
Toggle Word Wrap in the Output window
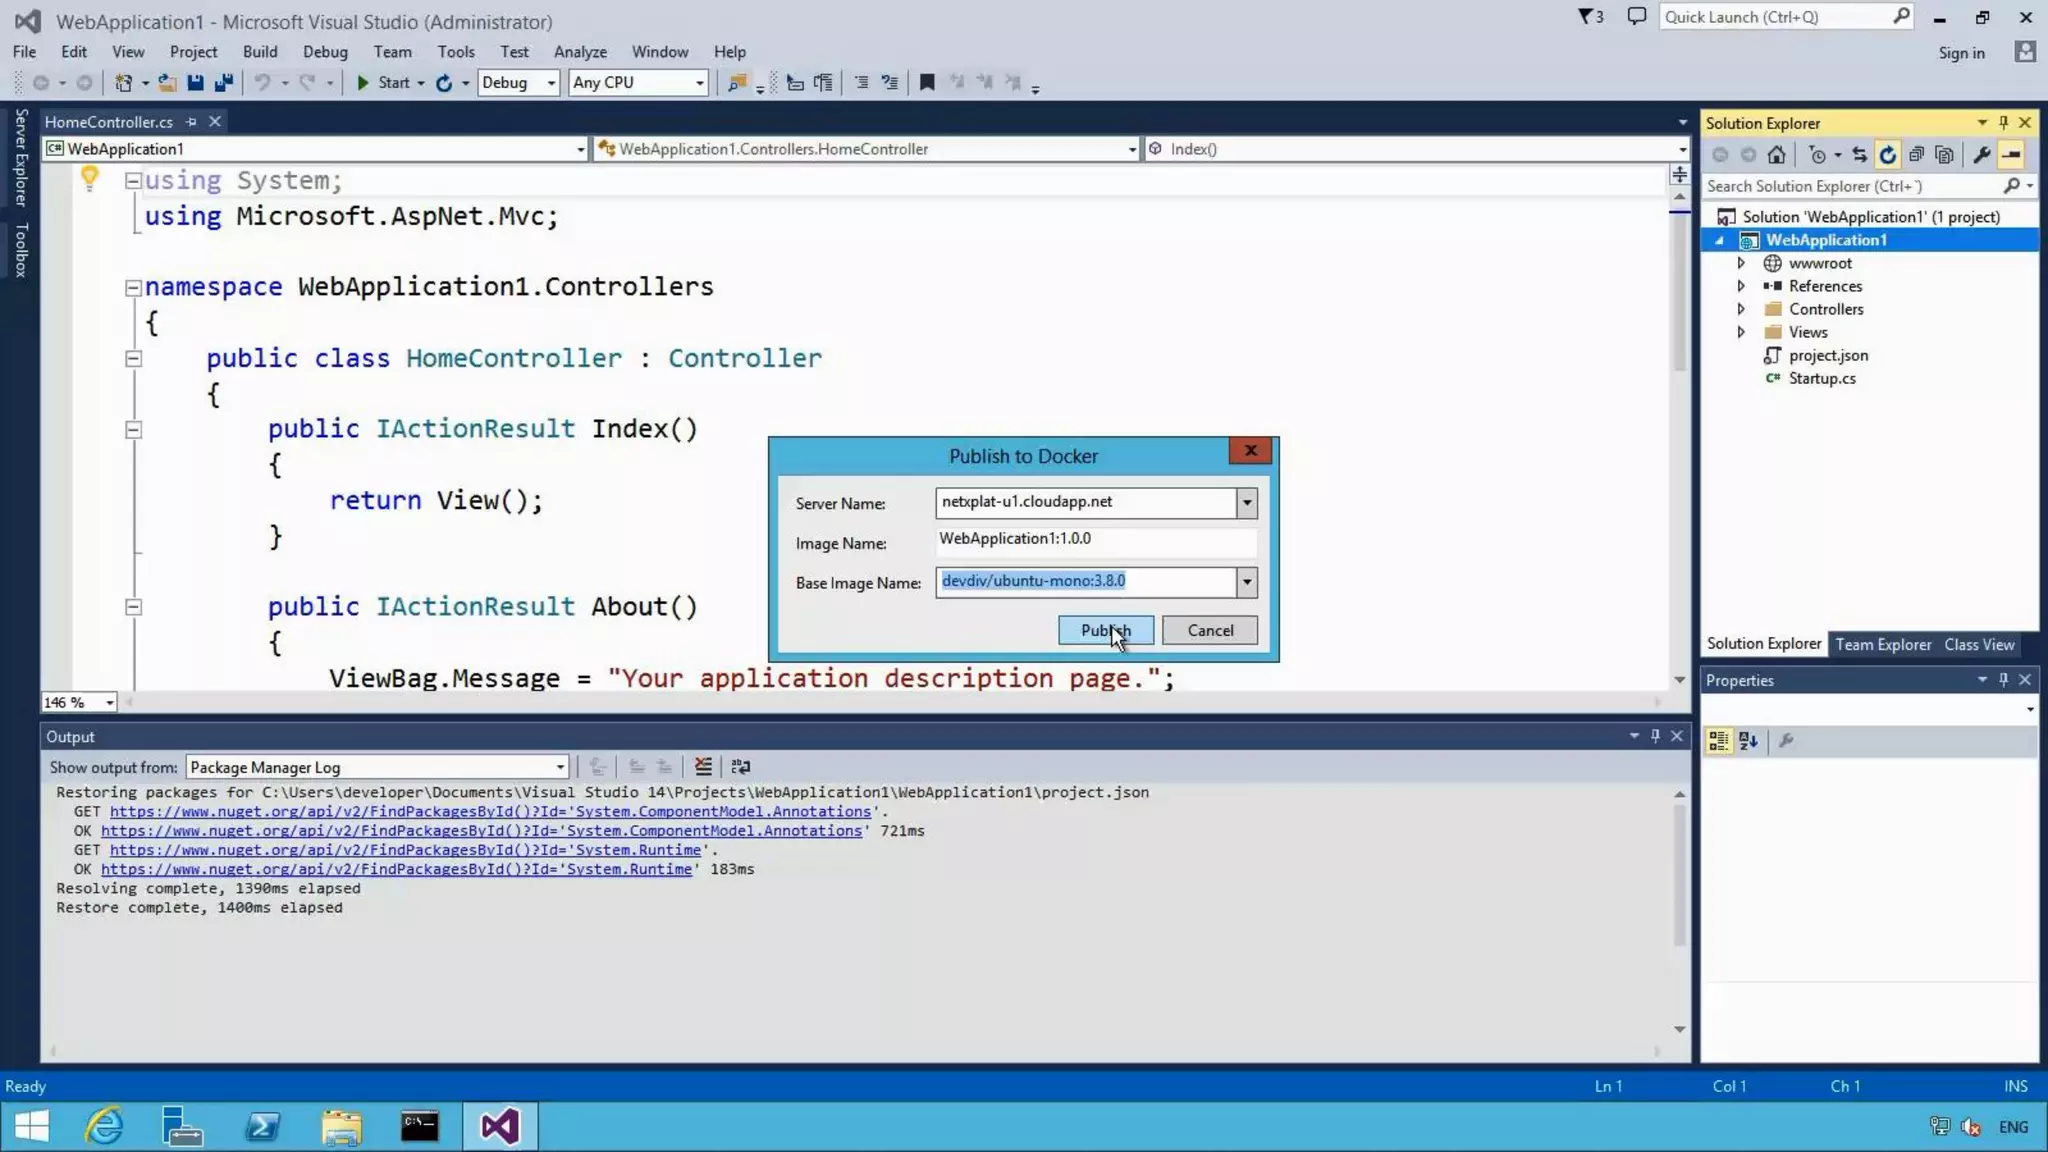point(740,767)
